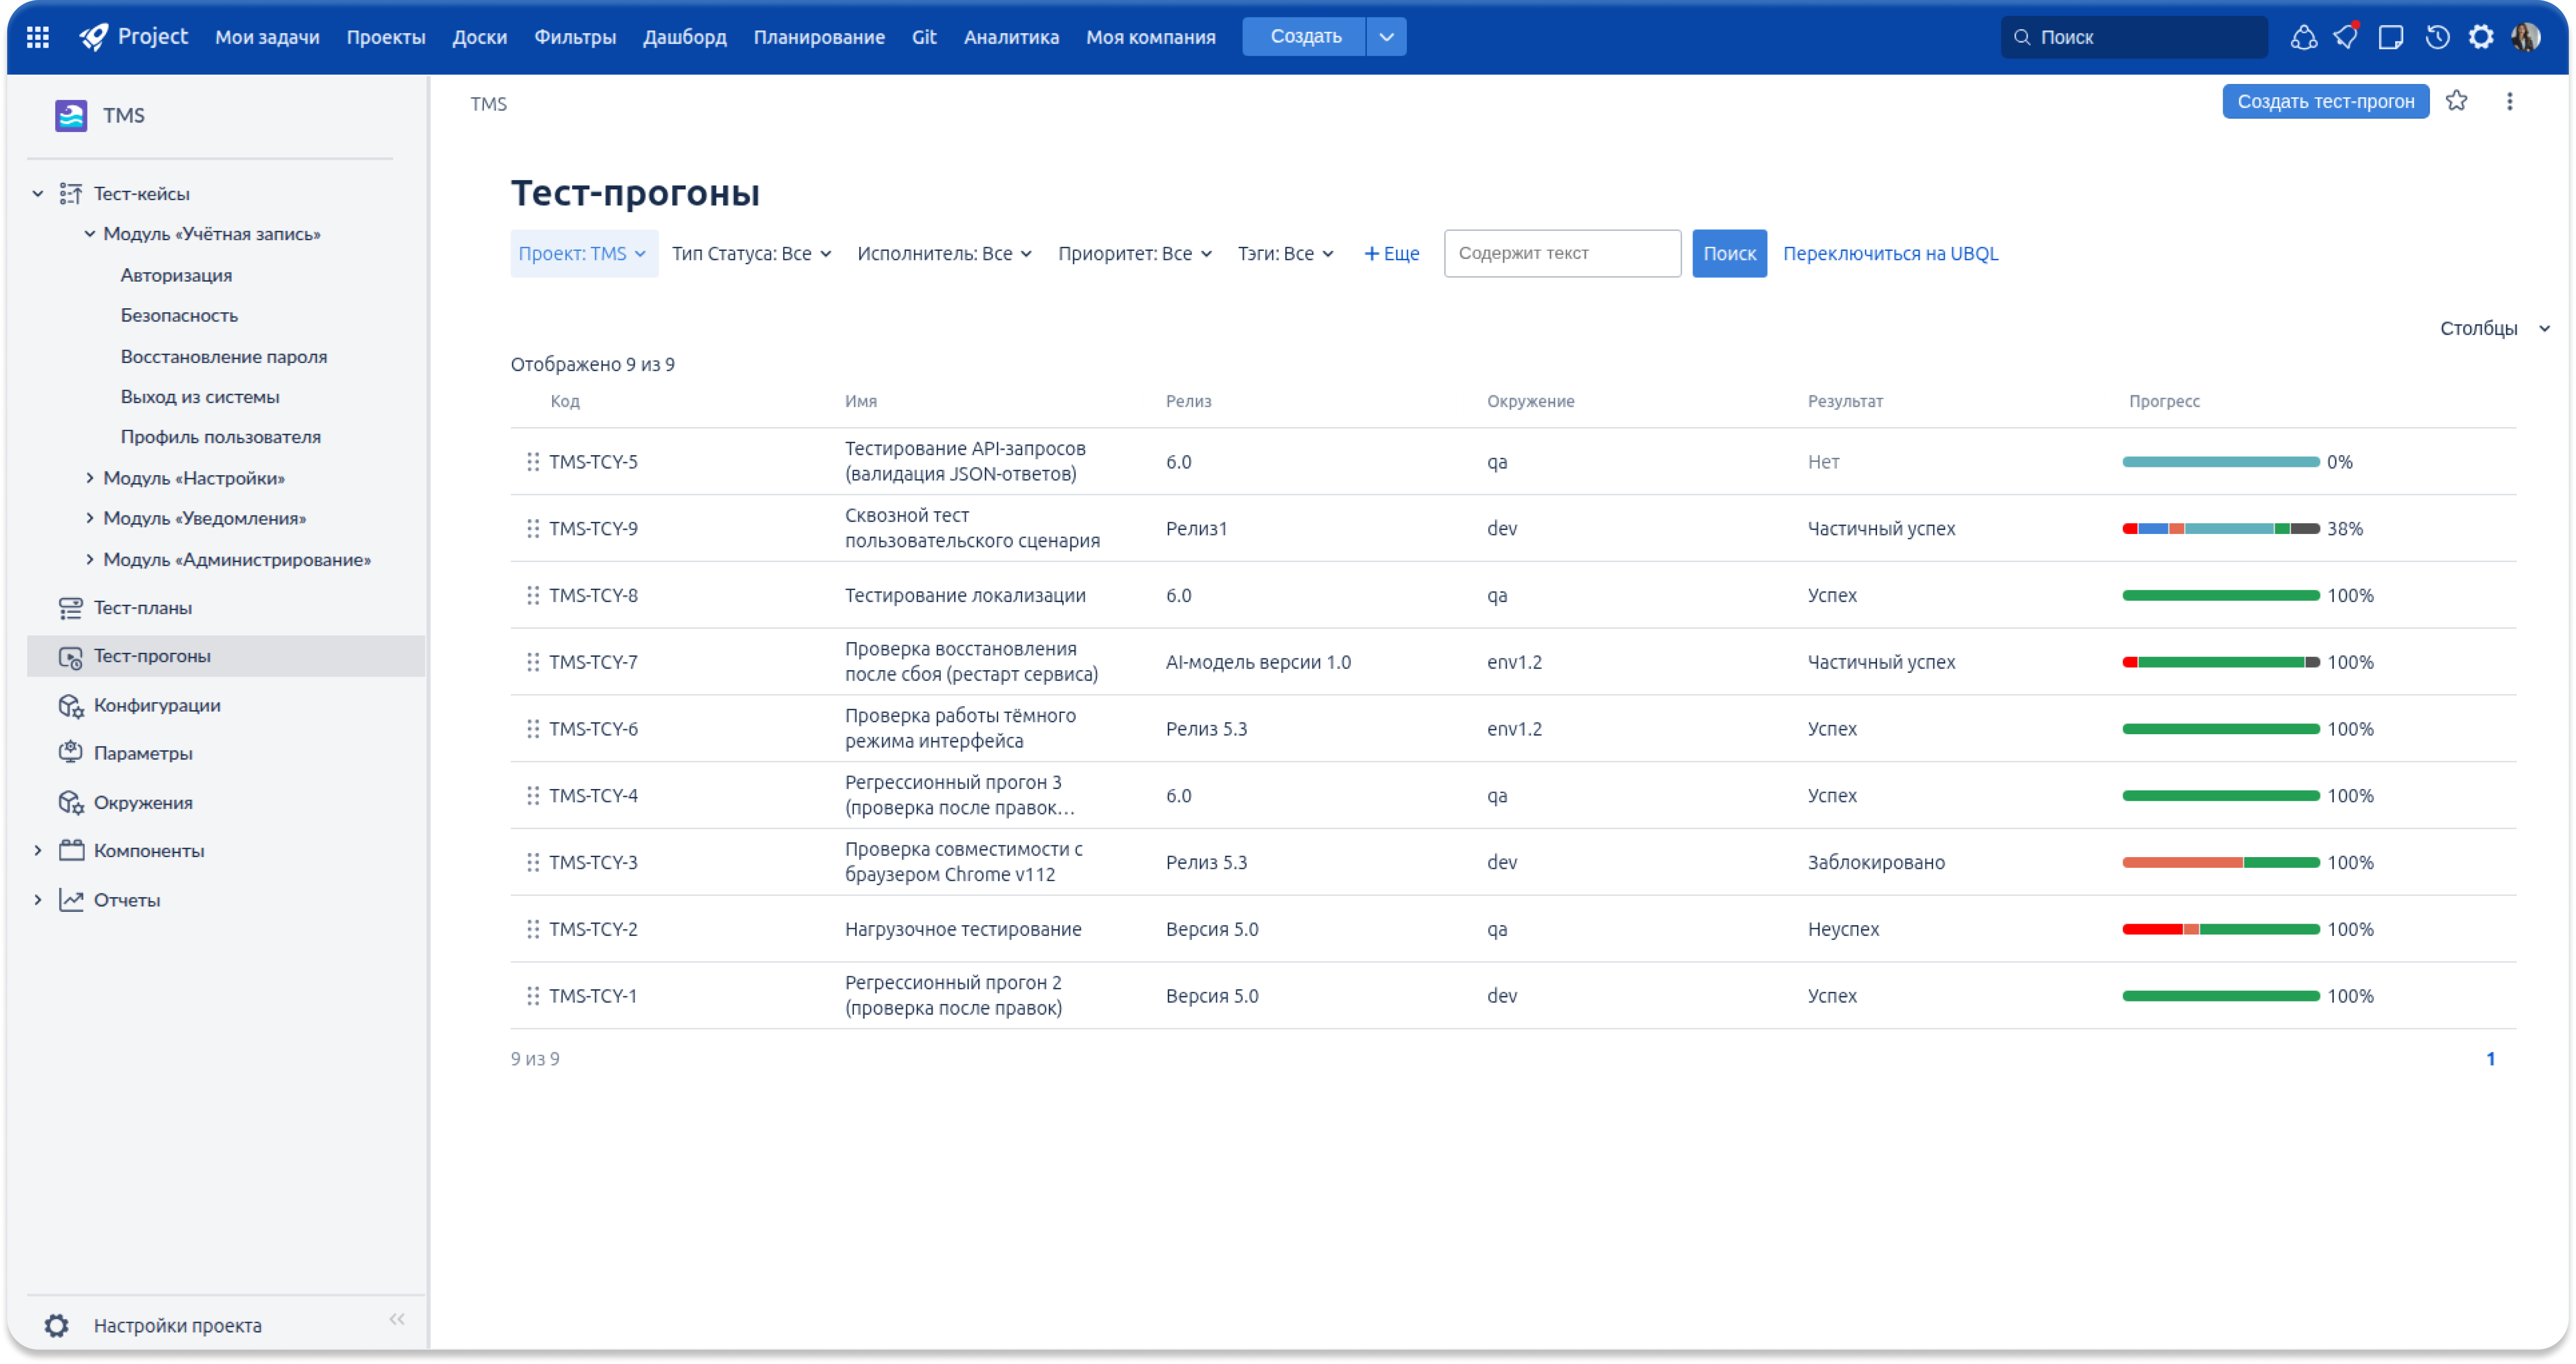The height and width of the screenshot is (1364, 2576).
Task: Click the Переключиться на UBQL link
Action: coord(1890,253)
